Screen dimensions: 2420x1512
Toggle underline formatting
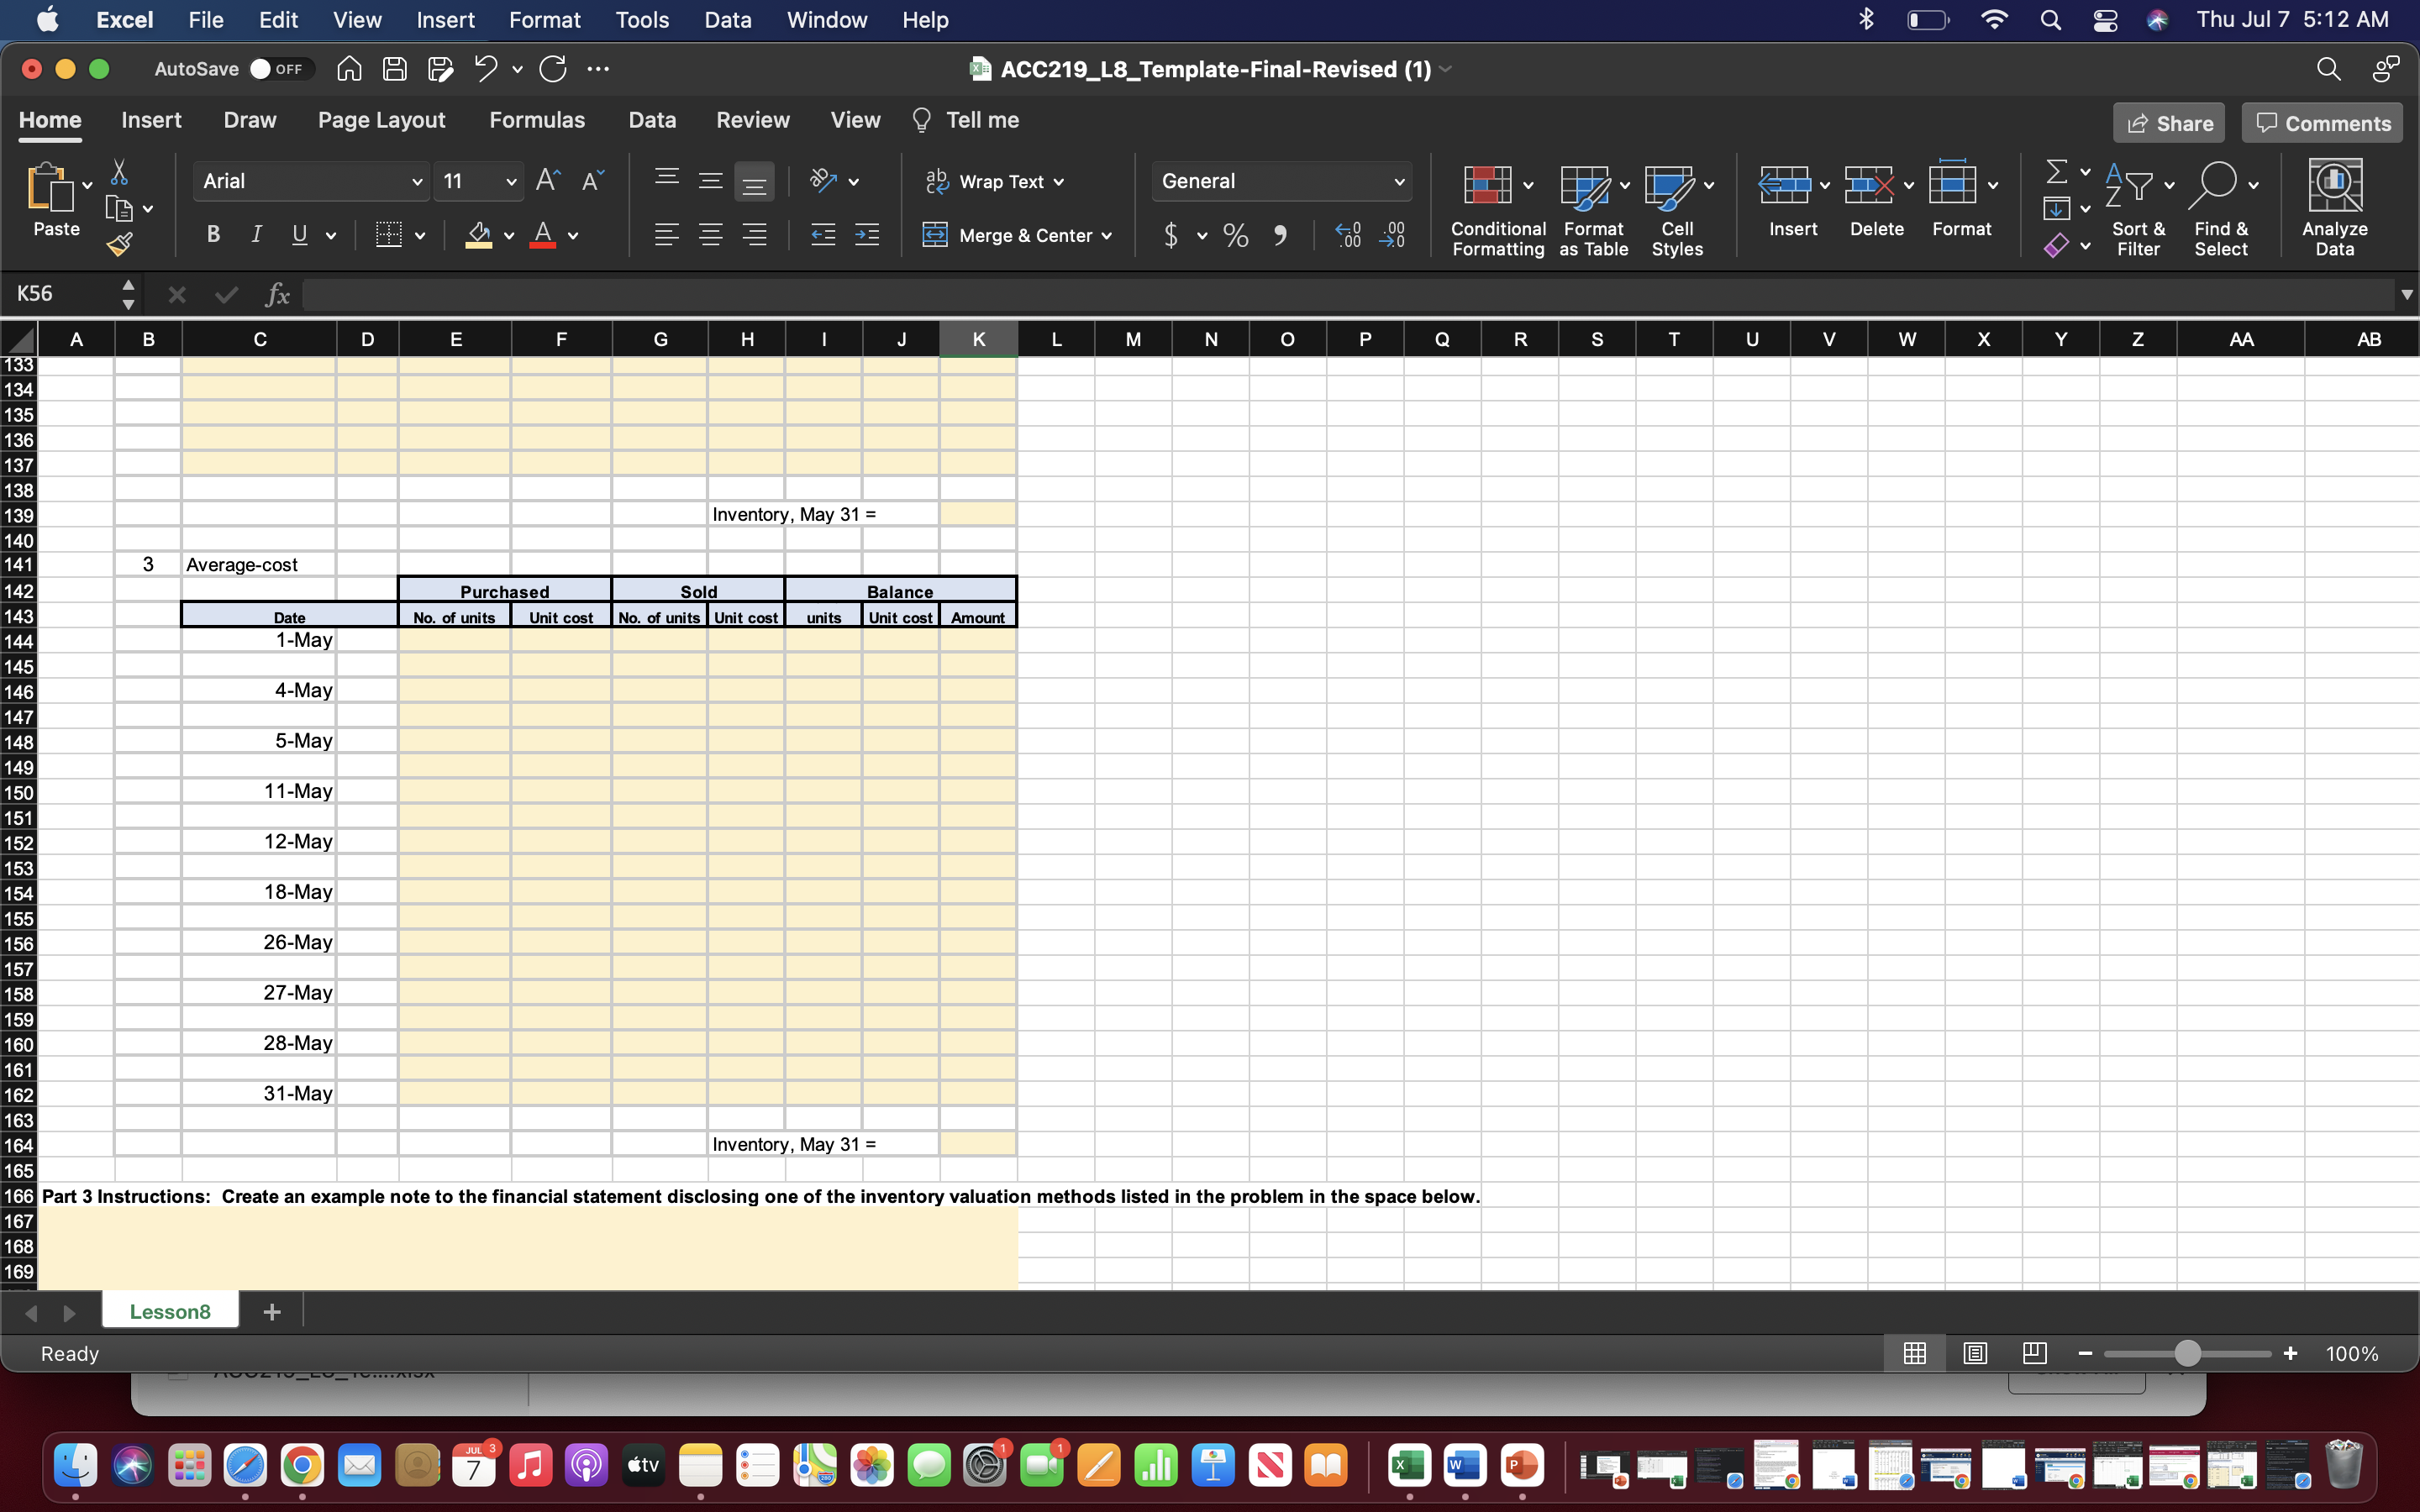(x=300, y=234)
